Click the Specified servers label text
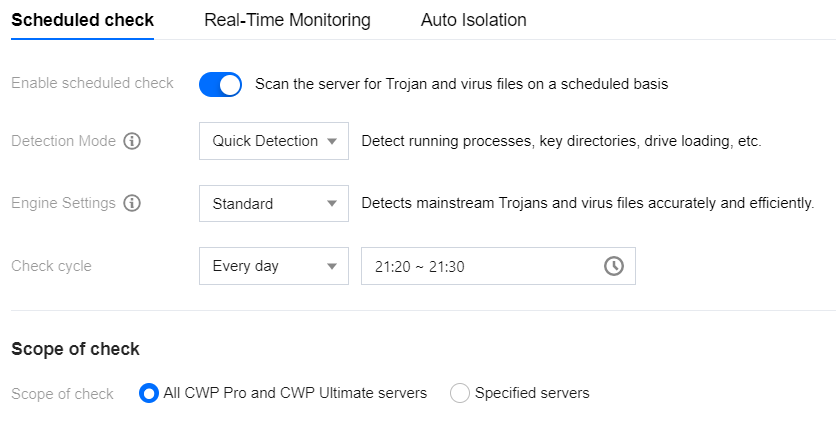836x427 pixels. [532, 393]
